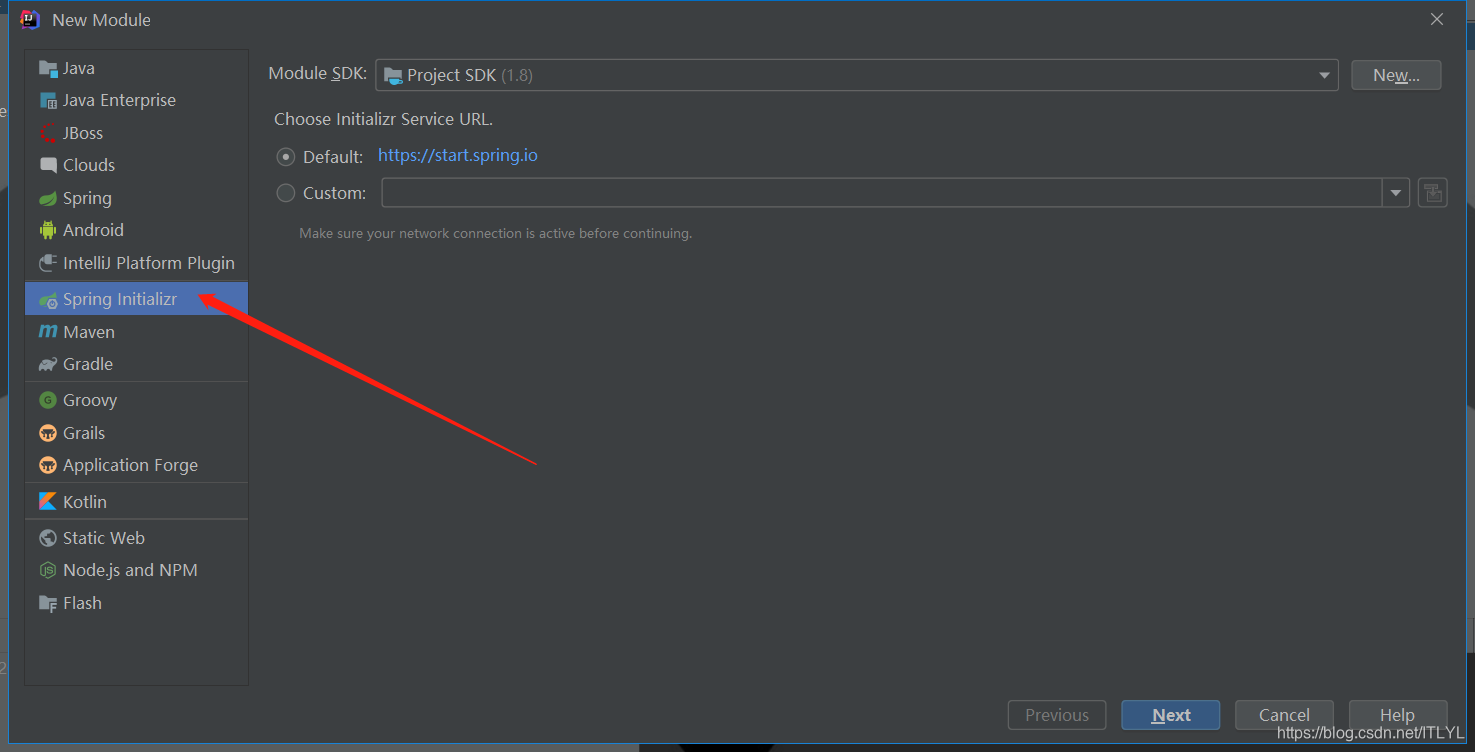1475x752 pixels.
Task: Click the IntelliJ logo in title bar
Action: (x=30, y=19)
